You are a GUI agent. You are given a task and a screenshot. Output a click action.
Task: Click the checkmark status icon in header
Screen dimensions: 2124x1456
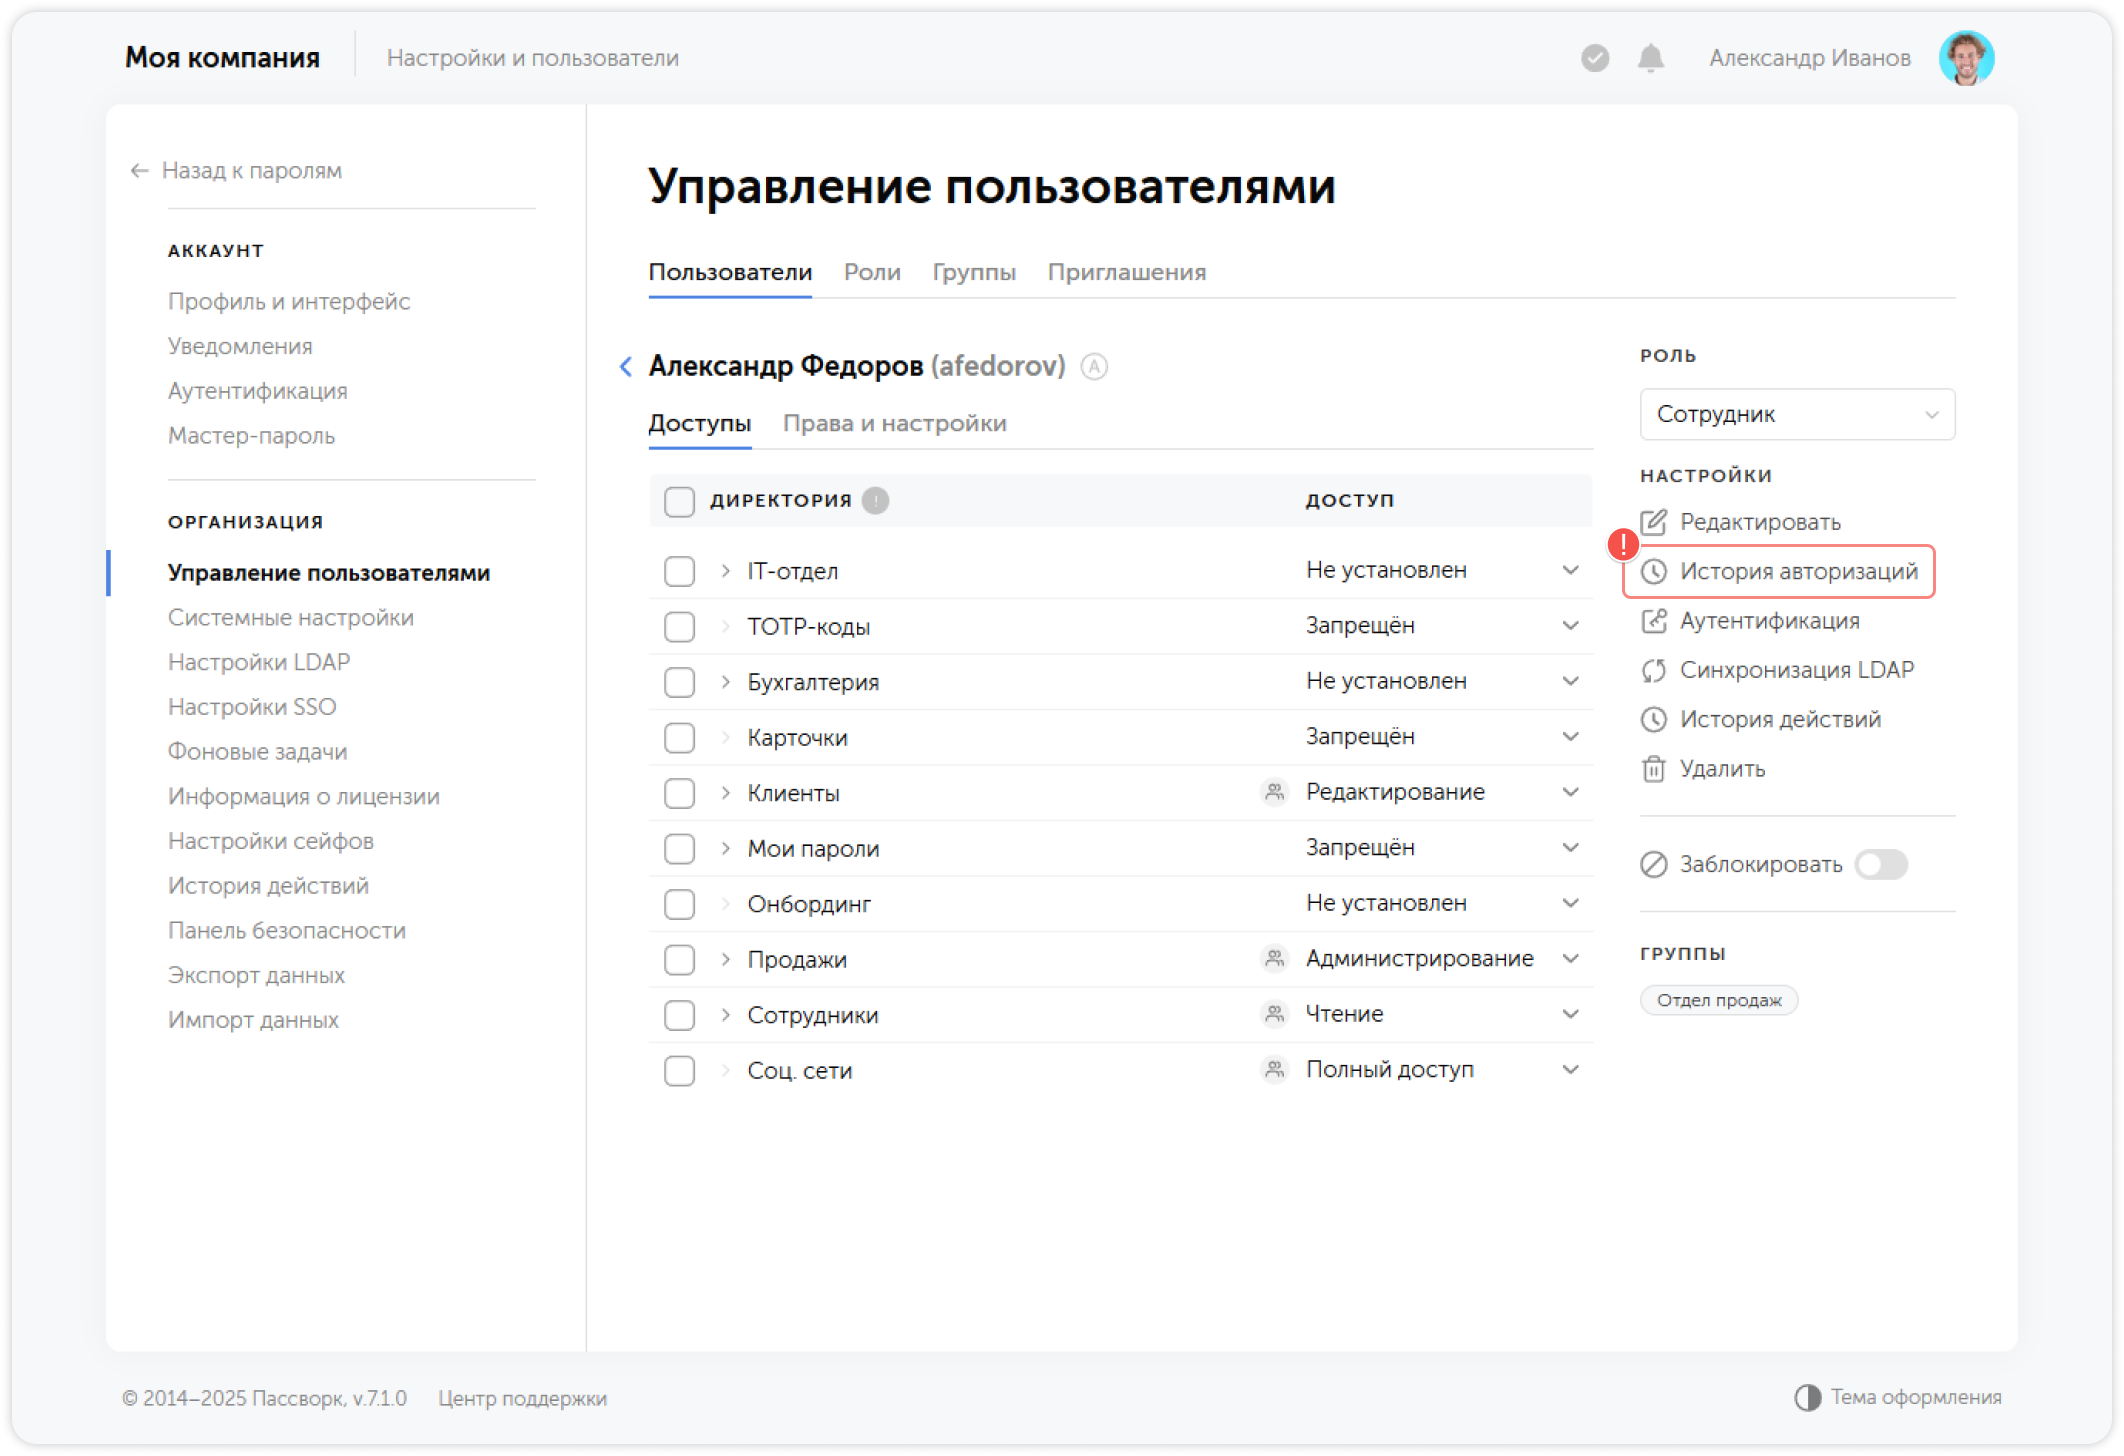click(1593, 57)
